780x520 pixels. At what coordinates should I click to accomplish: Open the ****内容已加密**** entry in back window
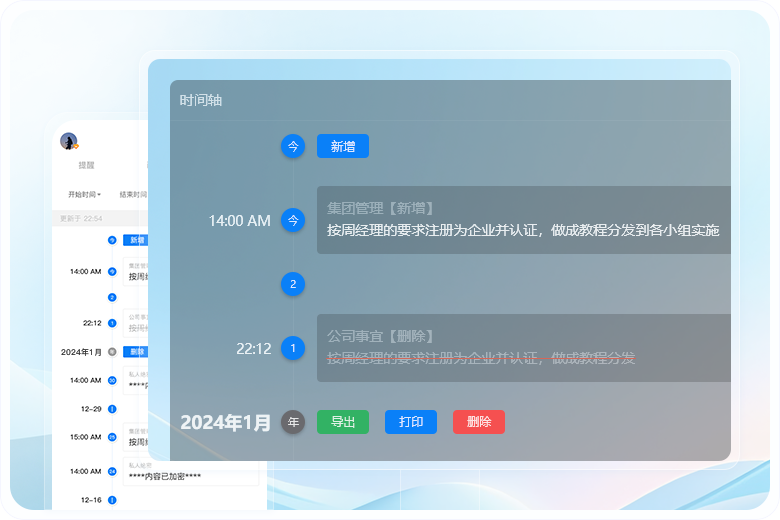click(x=191, y=472)
